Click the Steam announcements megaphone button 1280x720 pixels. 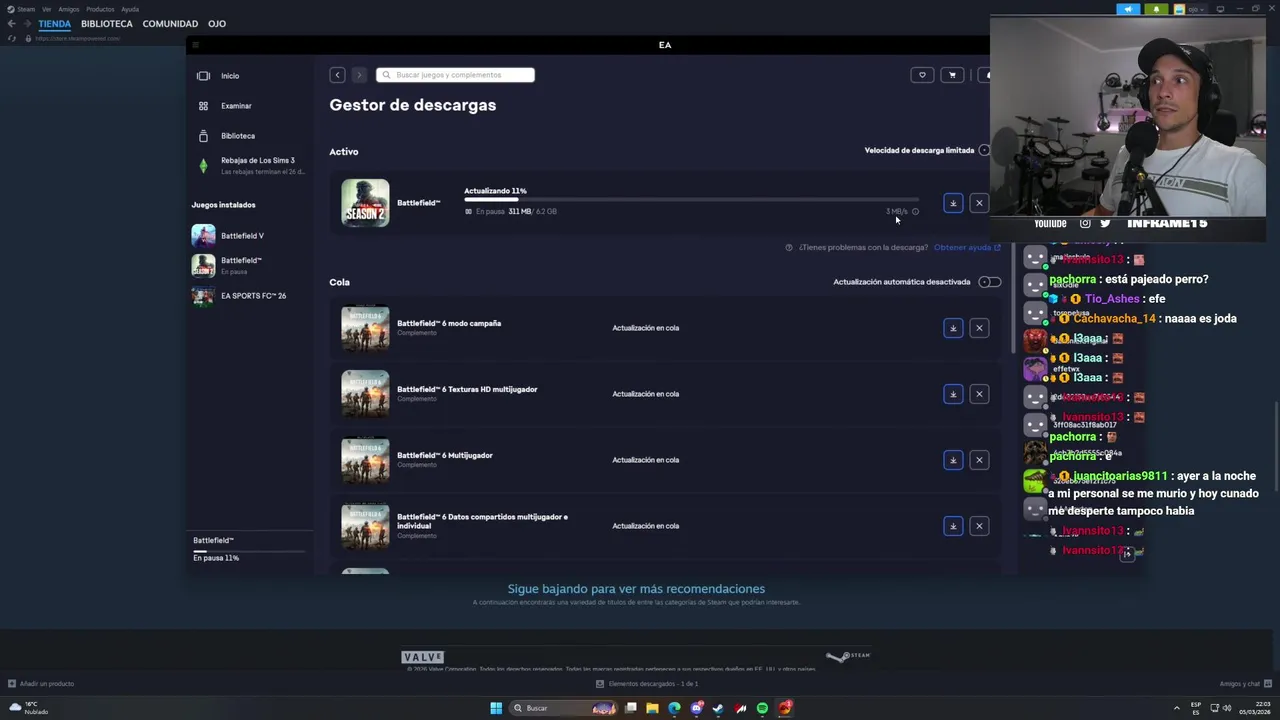[x=1128, y=9]
